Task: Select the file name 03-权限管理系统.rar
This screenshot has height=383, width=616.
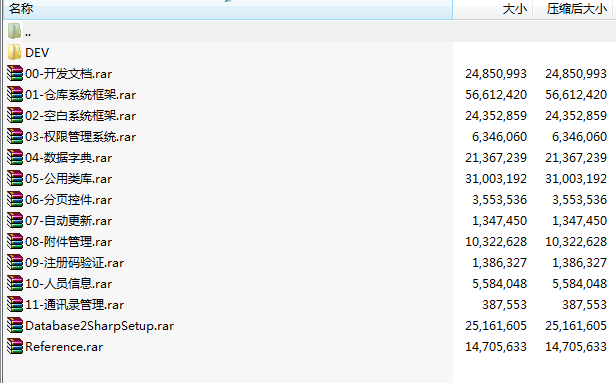Action: click(81, 137)
